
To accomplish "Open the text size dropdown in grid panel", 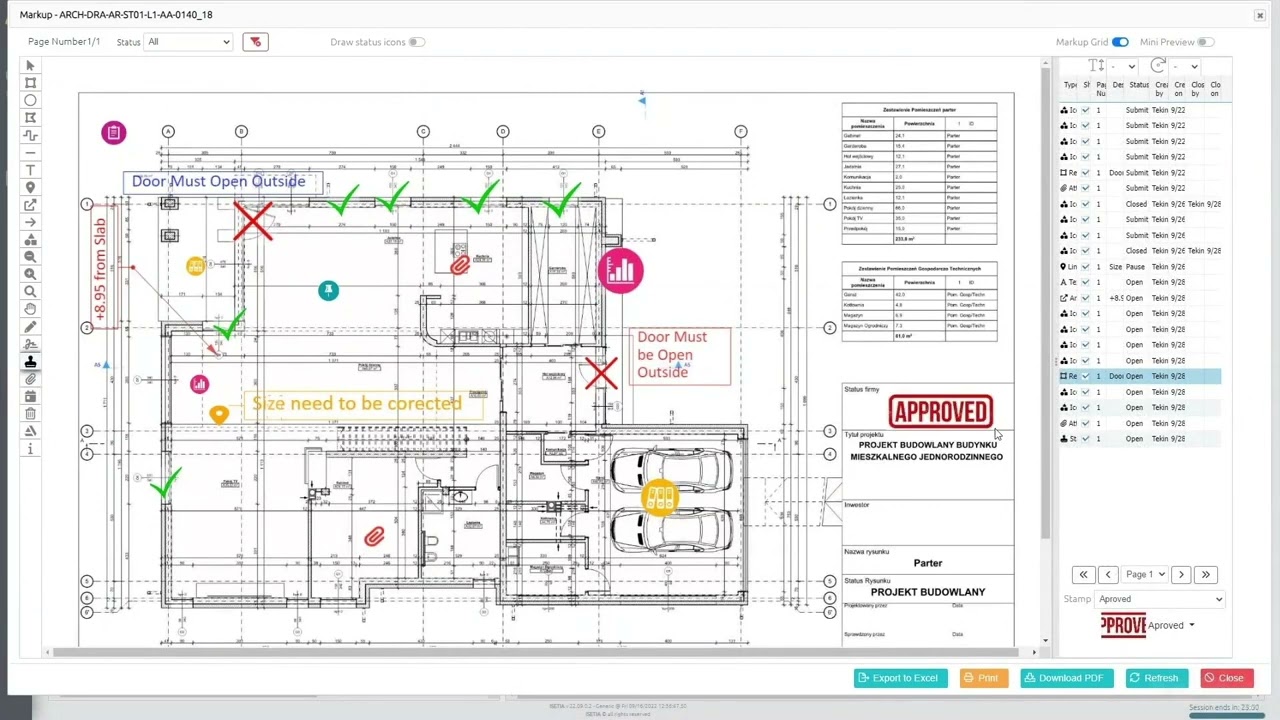I will (1123, 67).
